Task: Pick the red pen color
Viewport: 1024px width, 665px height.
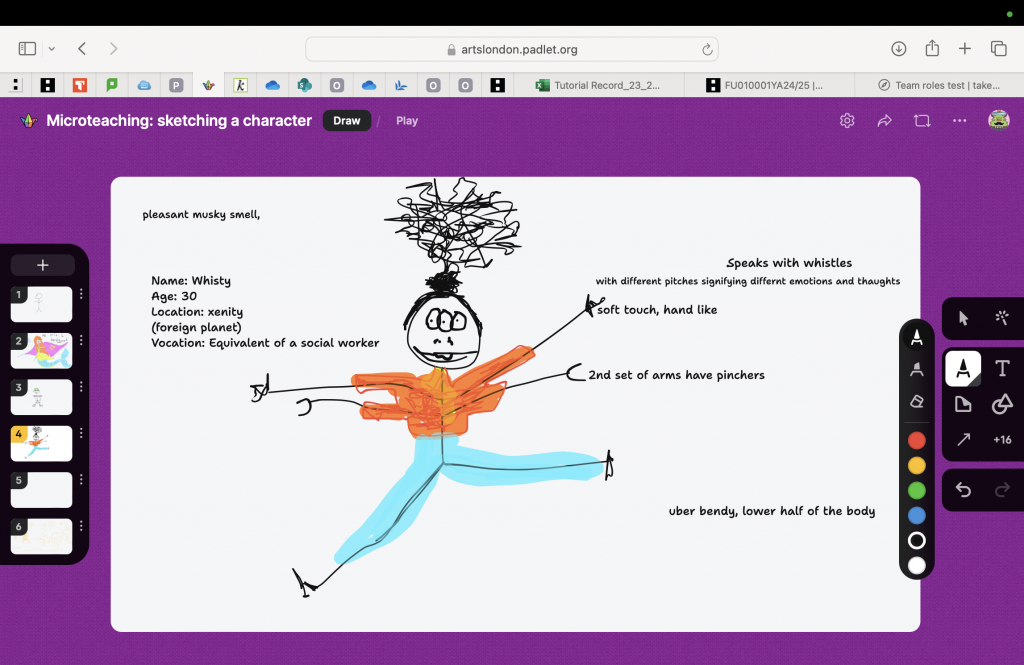Action: (x=917, y=440)
